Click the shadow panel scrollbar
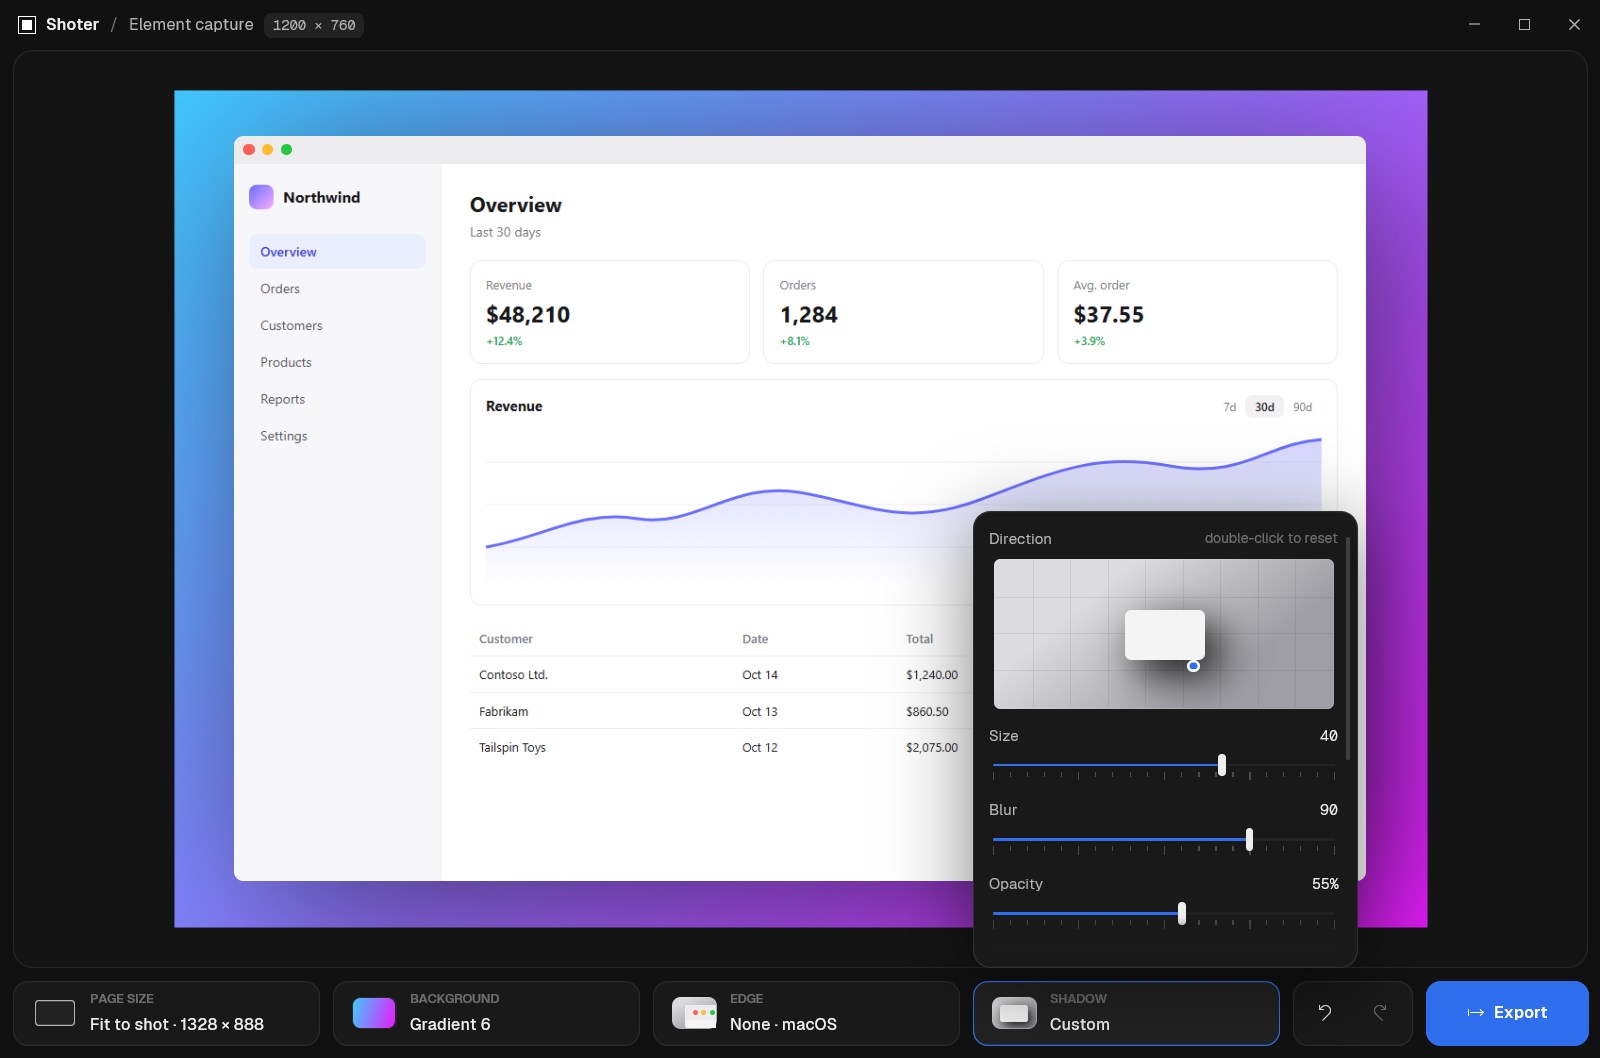Screen dimensions: 1600x1058 (x=1349, y=648)
